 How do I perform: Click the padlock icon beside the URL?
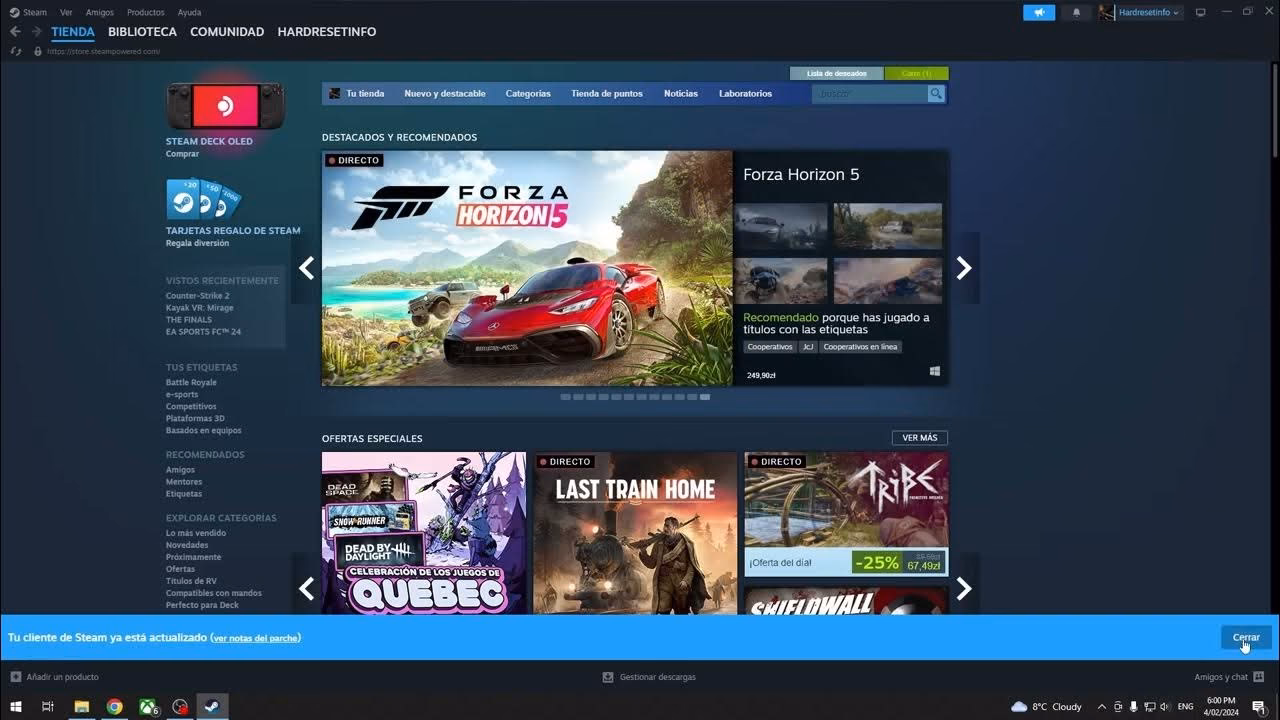click(38, 51)
